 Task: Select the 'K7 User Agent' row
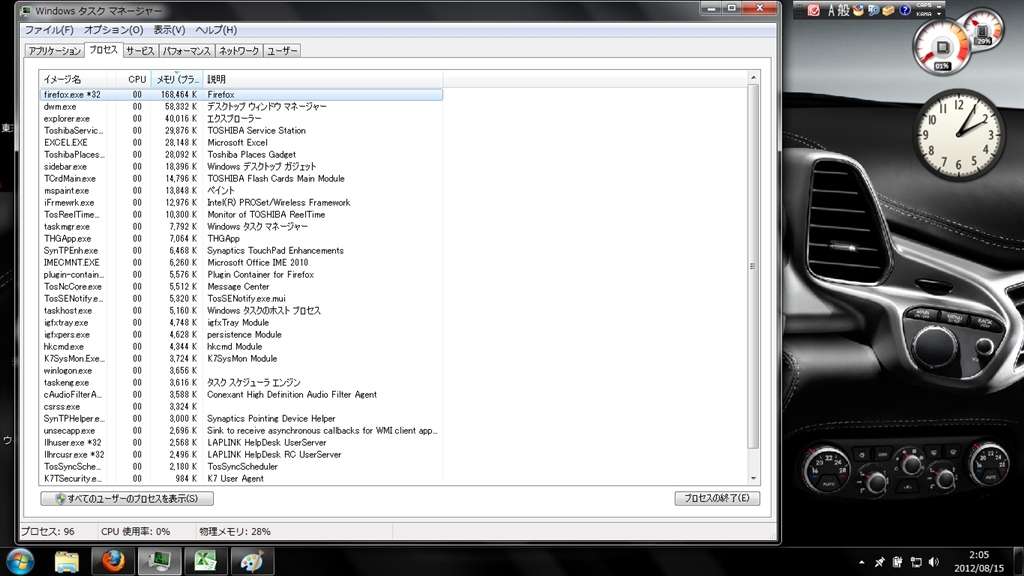[x=241, y=479]
